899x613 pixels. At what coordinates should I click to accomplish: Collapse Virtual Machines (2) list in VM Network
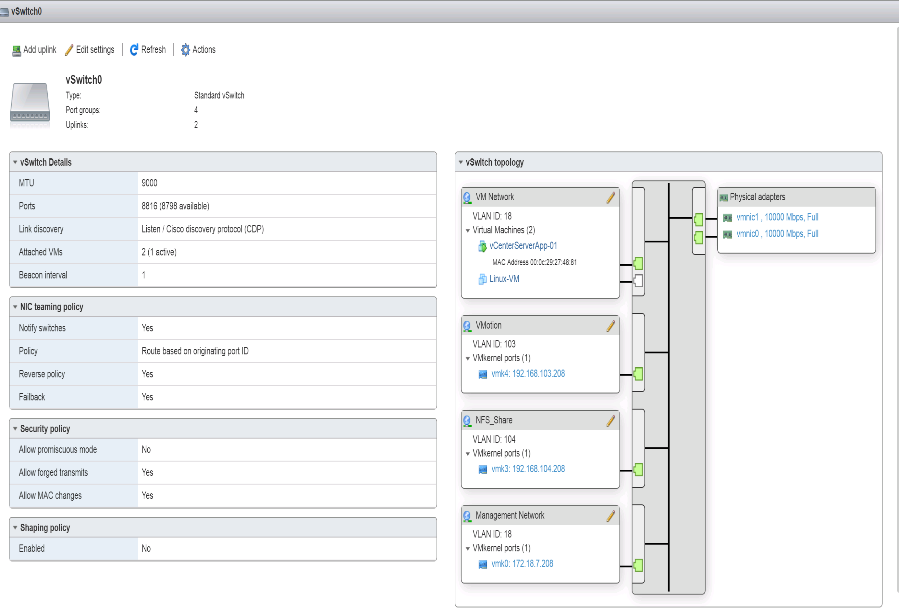point(468,230)
